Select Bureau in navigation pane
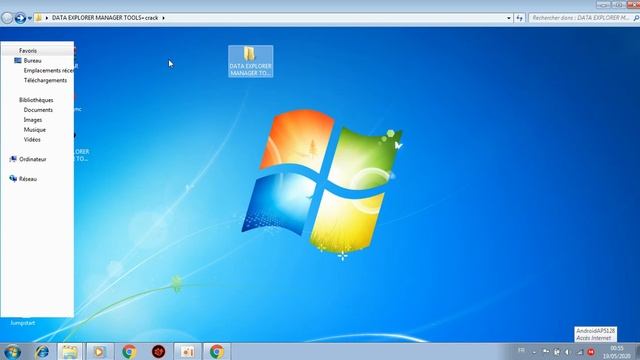The width and height of the screenshot is (640, 360). [32, 60]
